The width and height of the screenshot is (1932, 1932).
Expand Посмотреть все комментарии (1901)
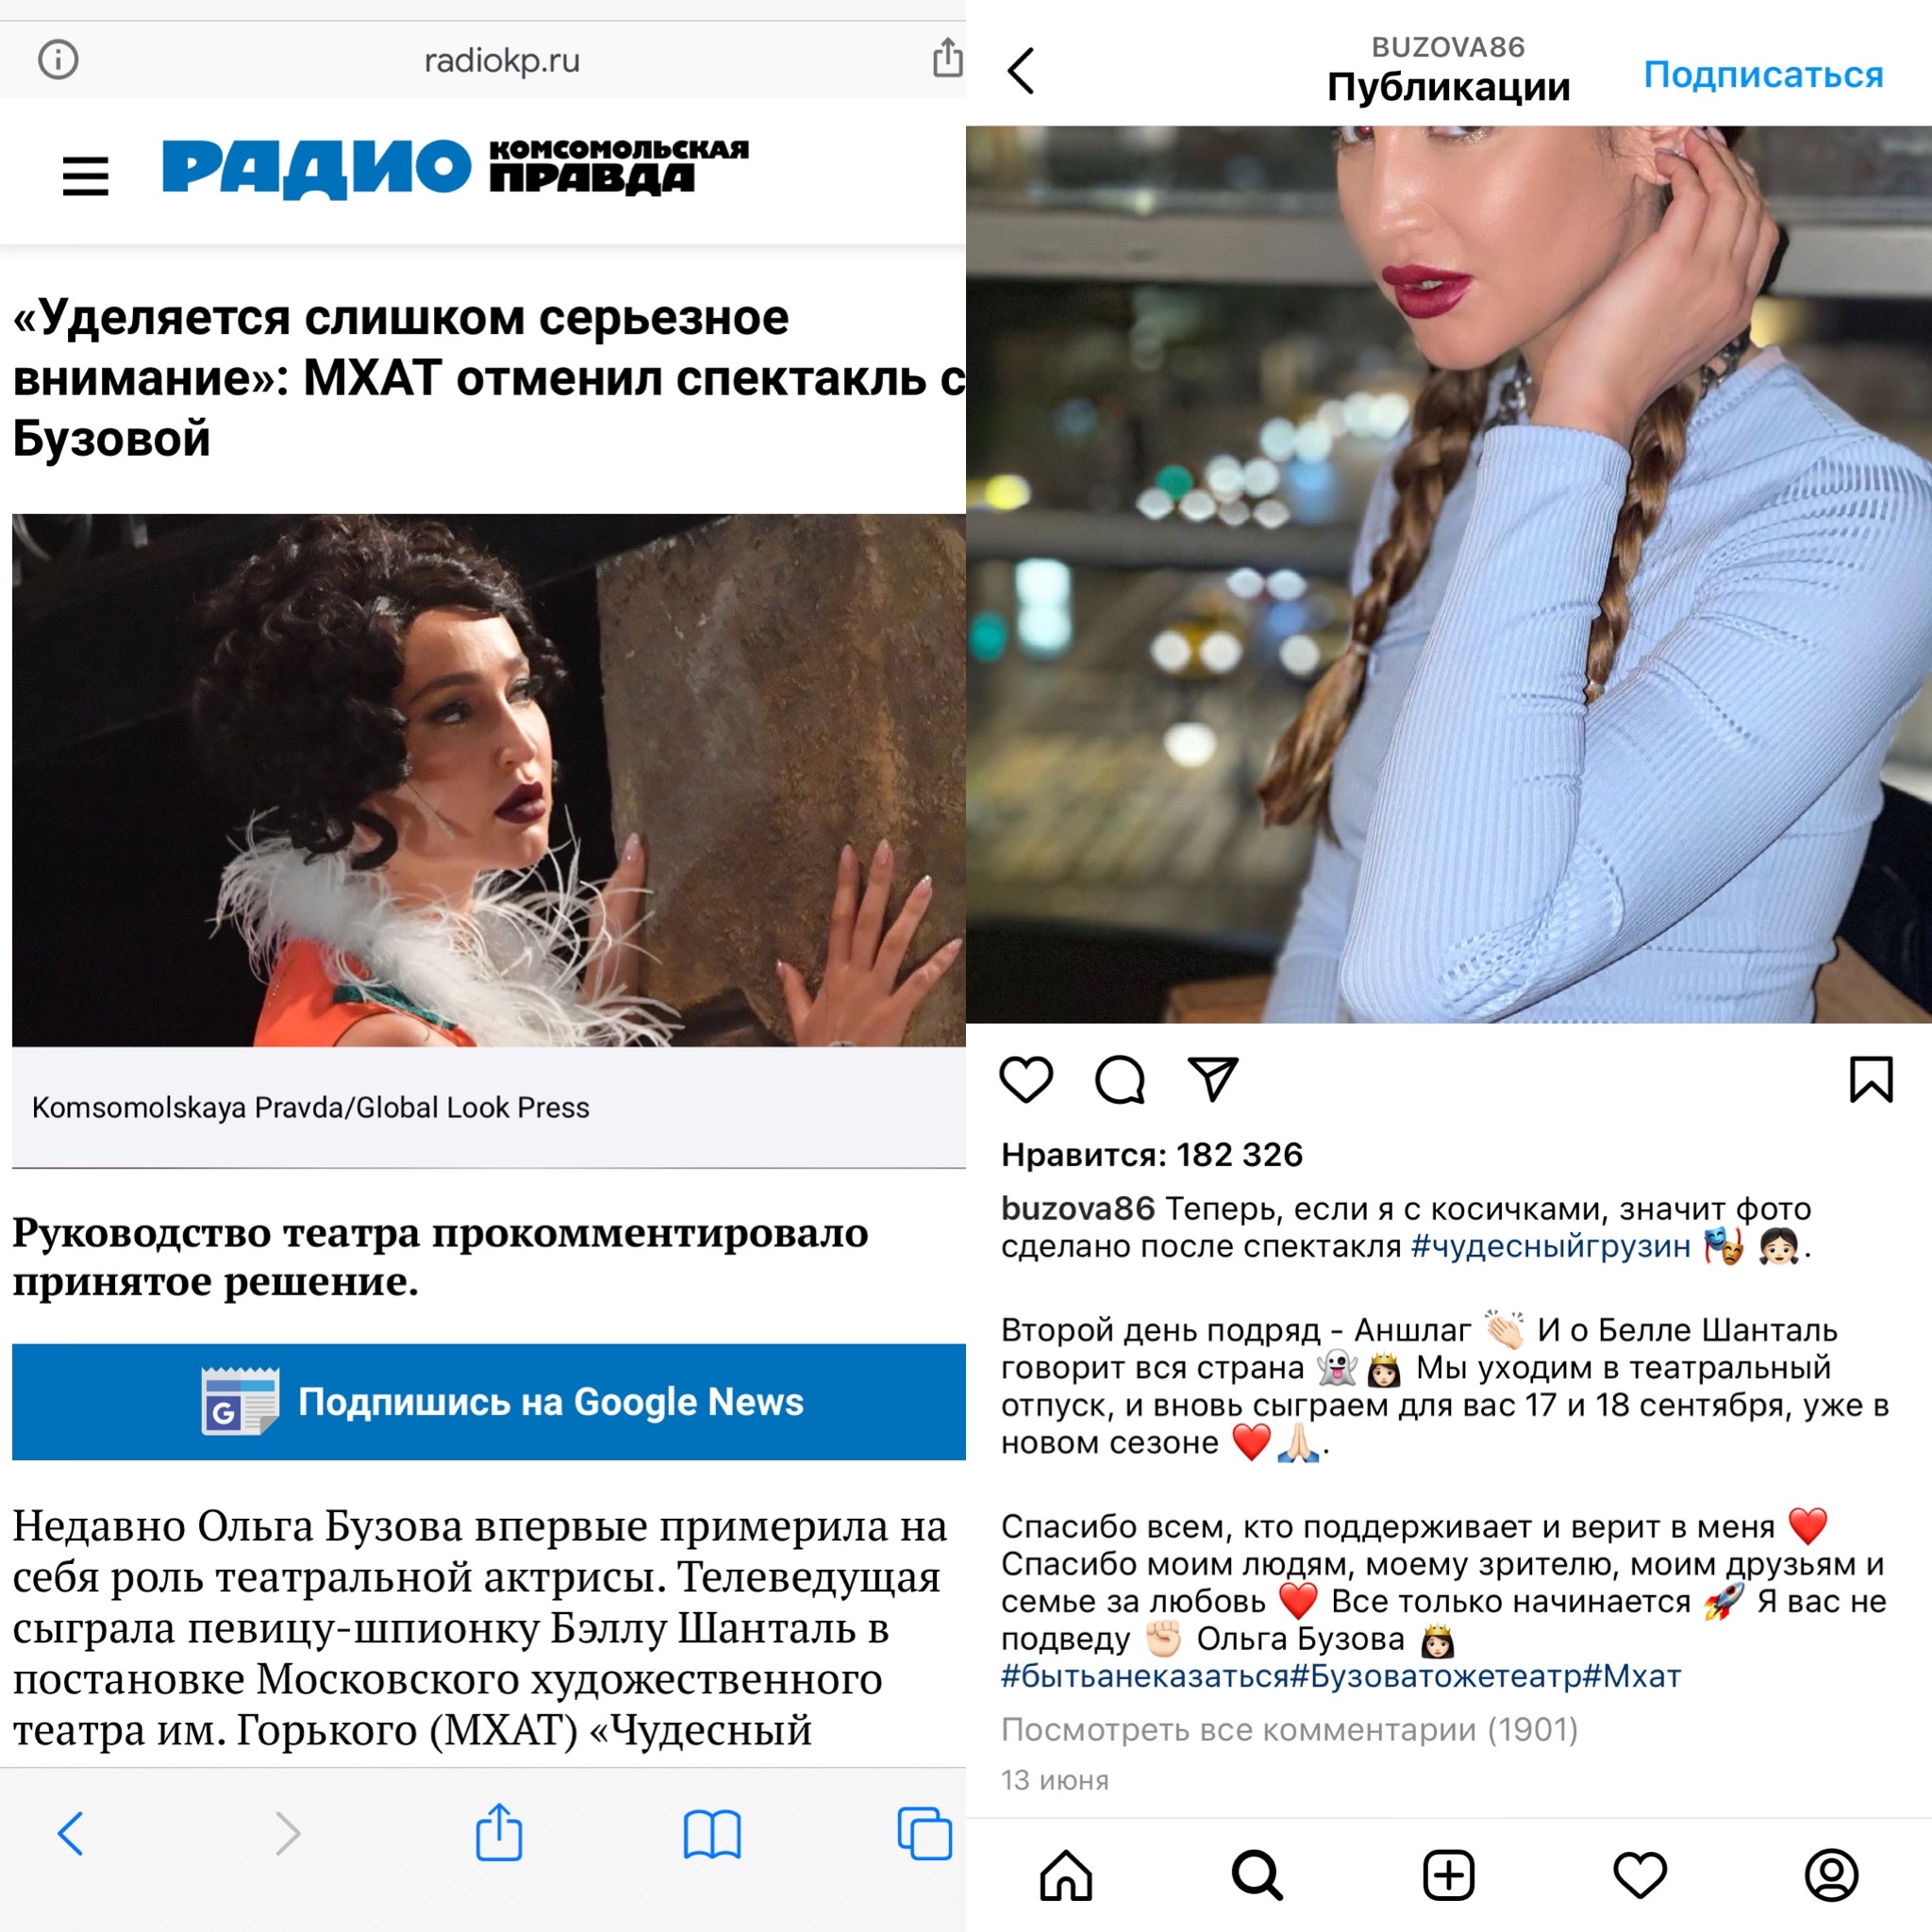click(x=1289, y=1729)
